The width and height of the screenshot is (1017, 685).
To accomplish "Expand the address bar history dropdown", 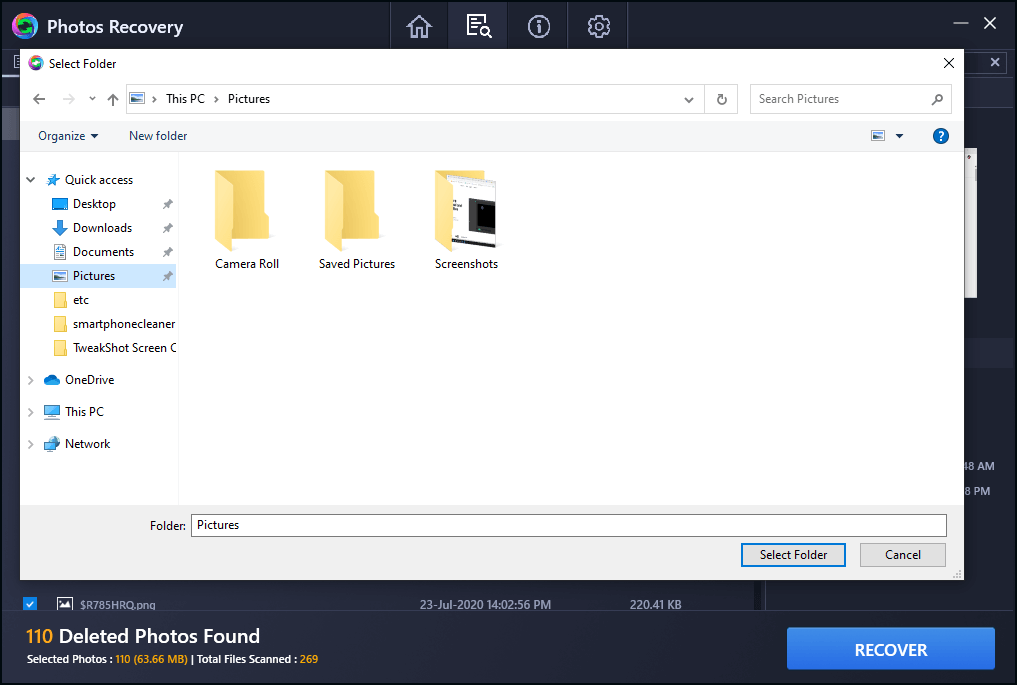I will point(689,100).
